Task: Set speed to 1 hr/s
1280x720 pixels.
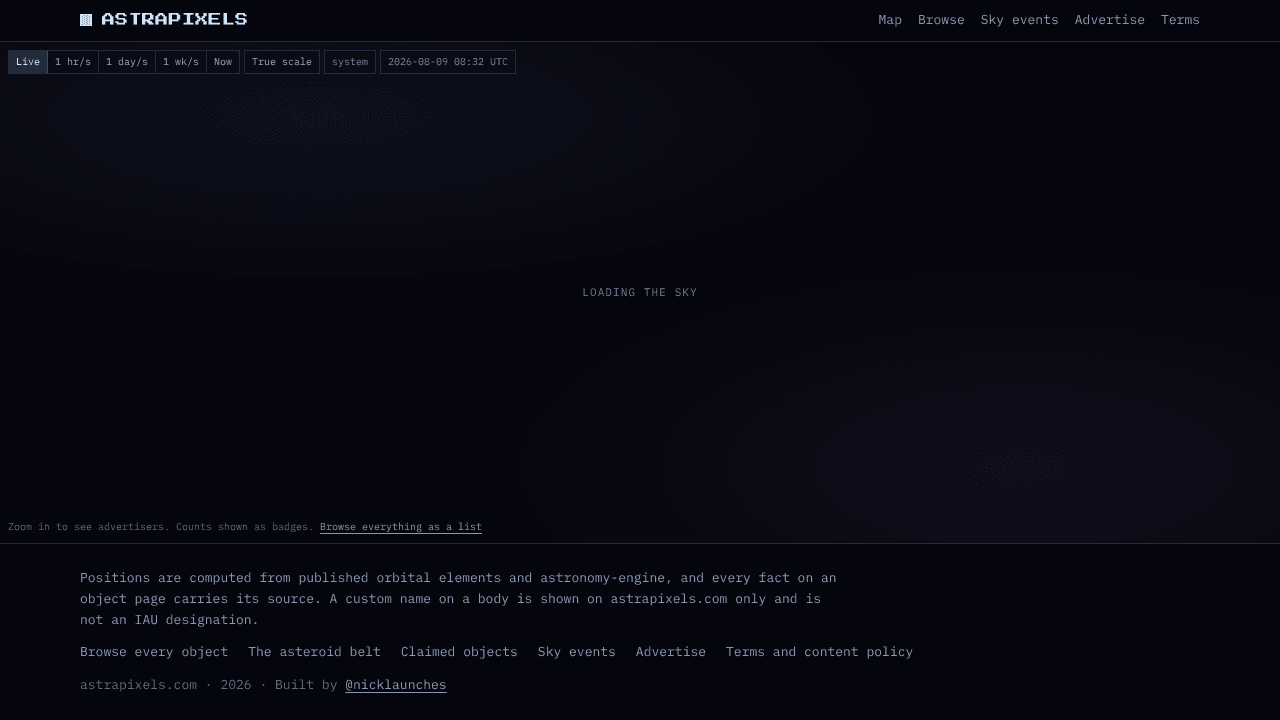Action: [x=73, y=62]
